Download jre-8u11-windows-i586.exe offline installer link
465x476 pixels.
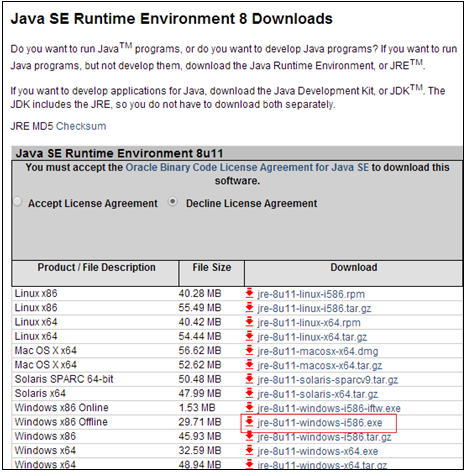(320, 423)
